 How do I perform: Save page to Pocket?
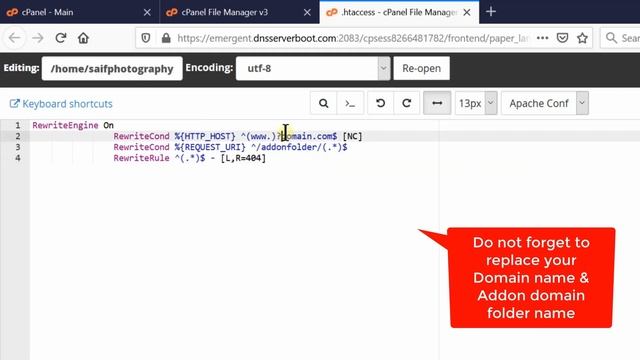562,38
